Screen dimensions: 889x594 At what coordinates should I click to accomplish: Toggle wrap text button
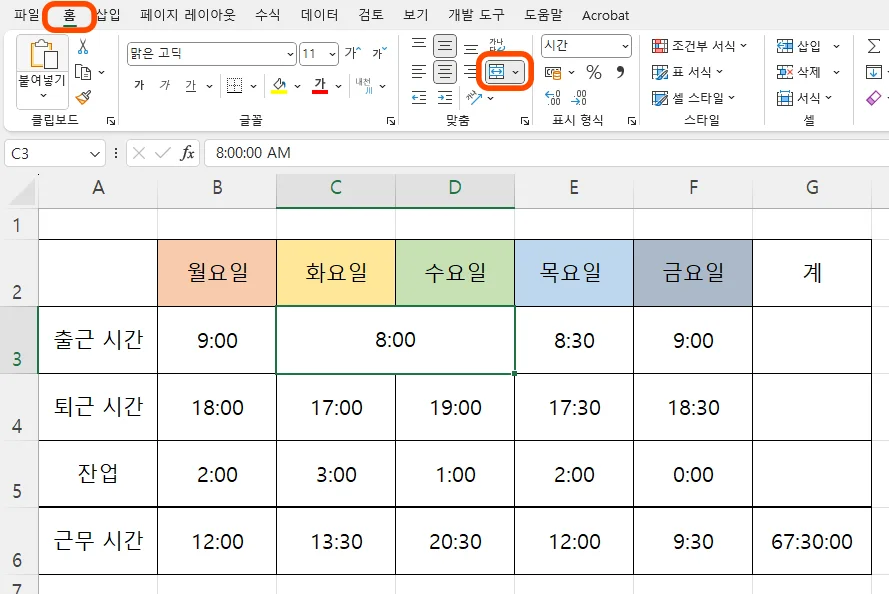[497, 46]
